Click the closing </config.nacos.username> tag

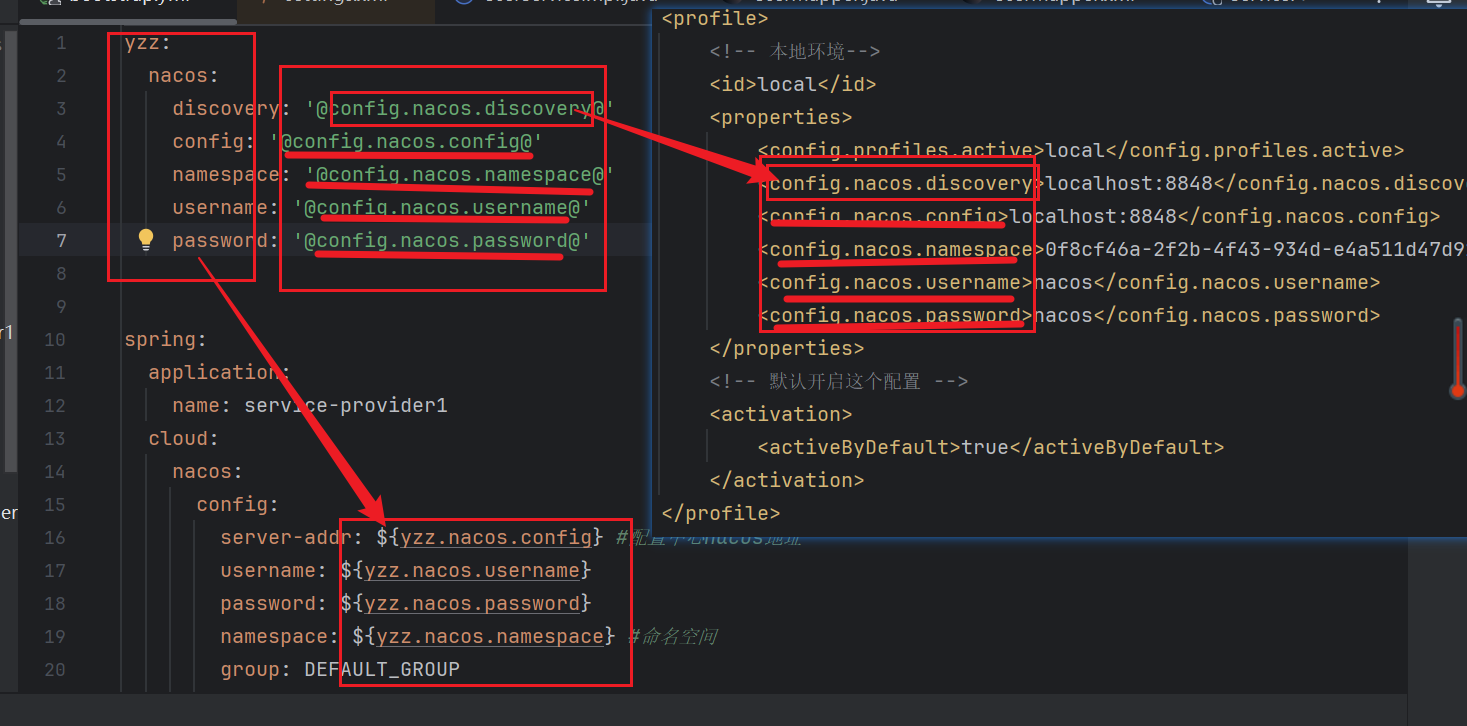pyautogui.click(x=1237, y=282)
